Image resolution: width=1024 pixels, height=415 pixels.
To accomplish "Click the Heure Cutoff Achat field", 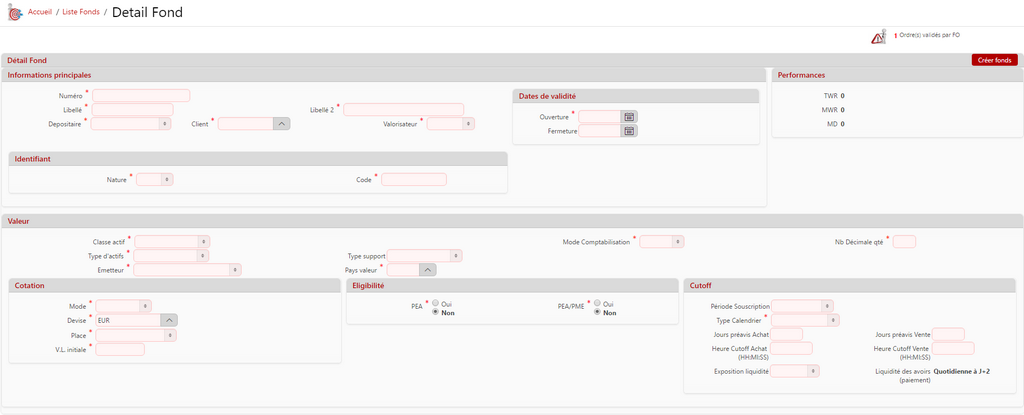I will (792, 348).
